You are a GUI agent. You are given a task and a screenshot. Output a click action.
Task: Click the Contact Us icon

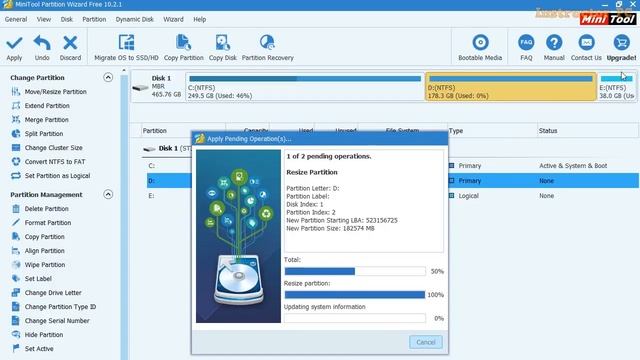pyautogui.click(x=586, y=42)
